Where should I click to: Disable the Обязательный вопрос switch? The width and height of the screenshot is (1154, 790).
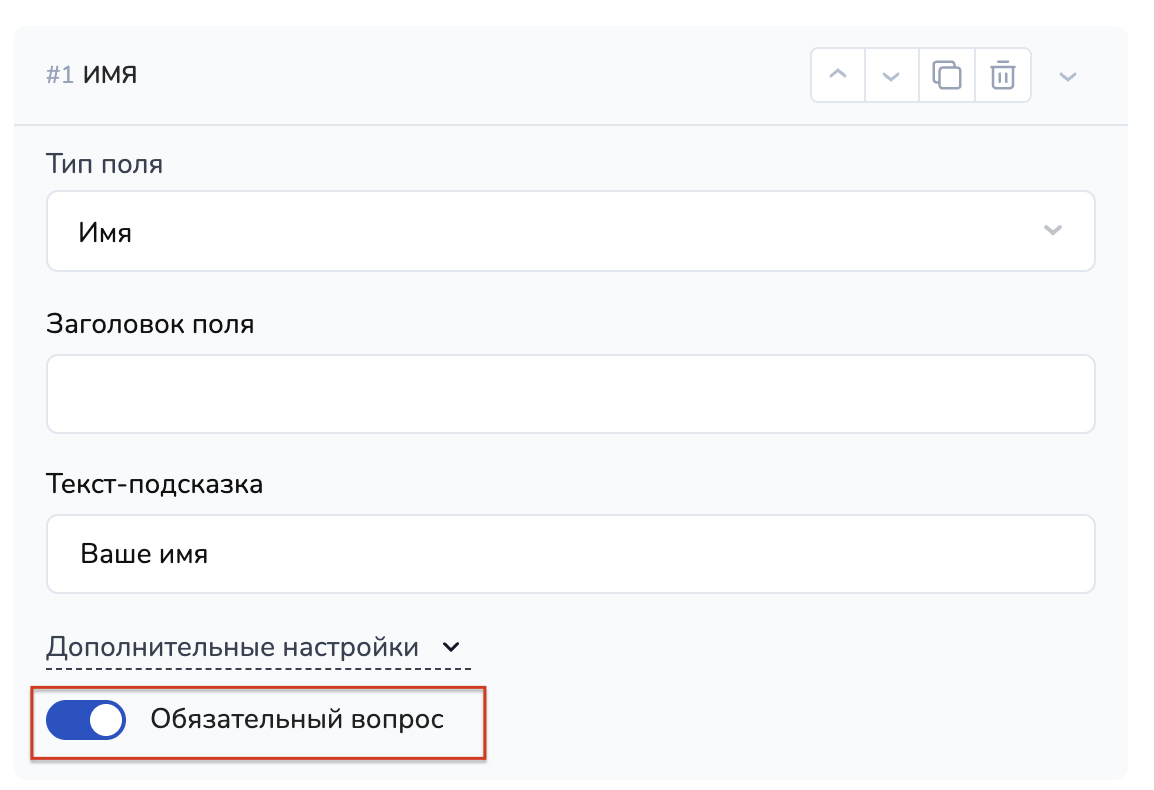coord(86,720)
